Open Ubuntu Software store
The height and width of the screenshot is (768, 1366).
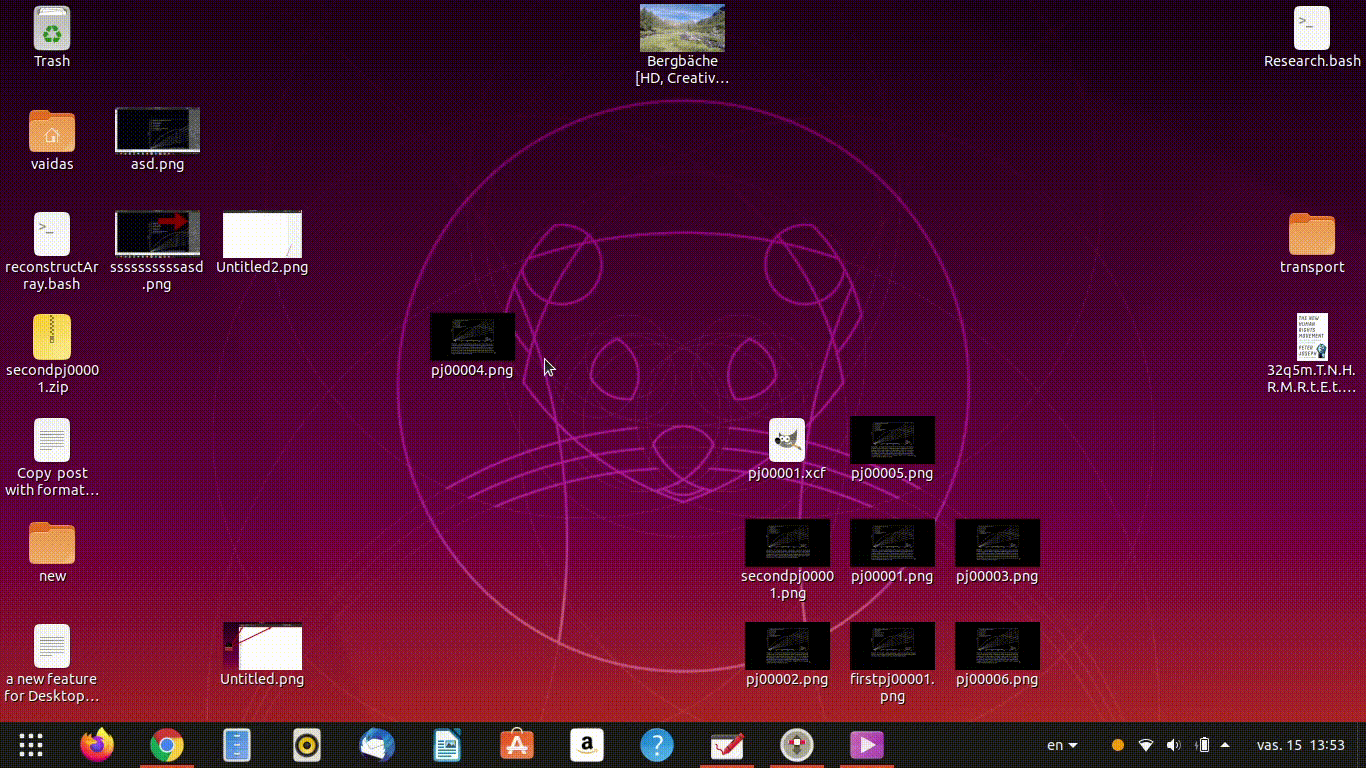[517, 745]
